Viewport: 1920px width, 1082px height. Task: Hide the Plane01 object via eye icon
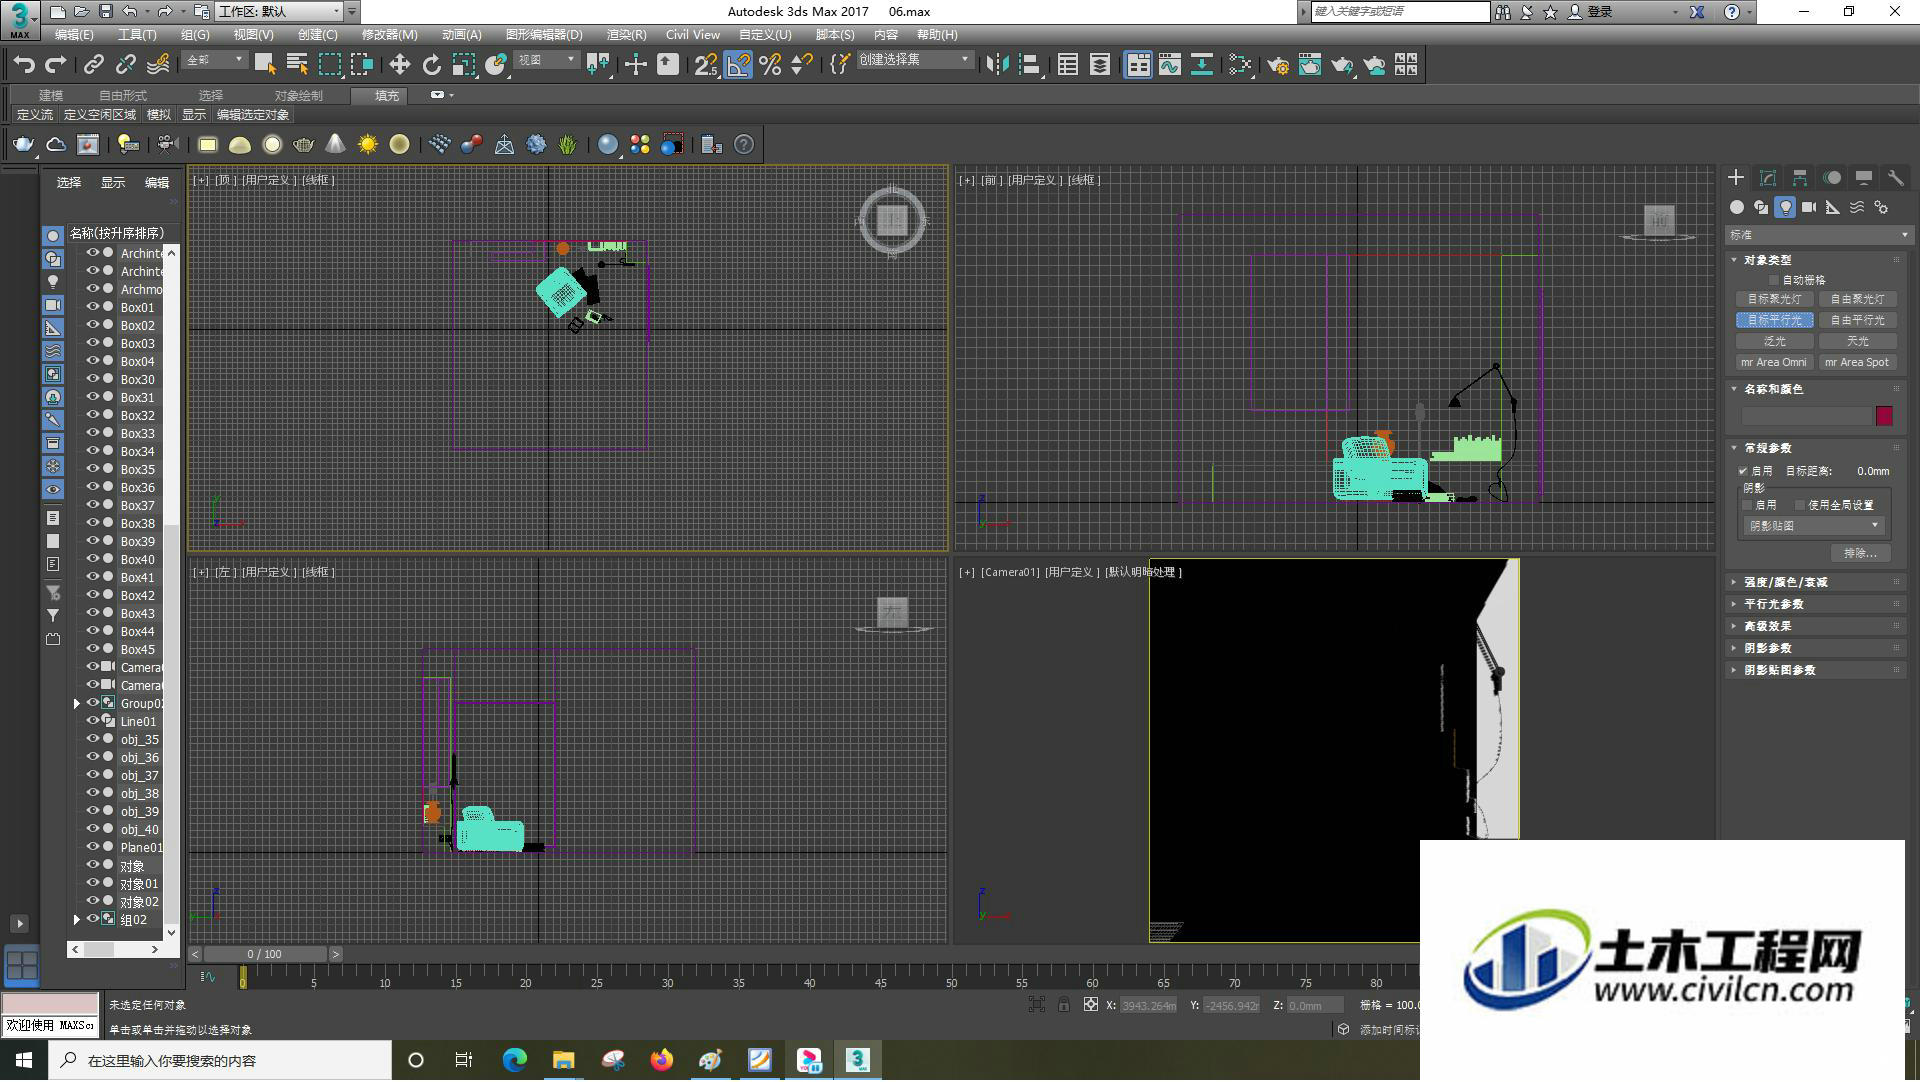click(93, 847)
